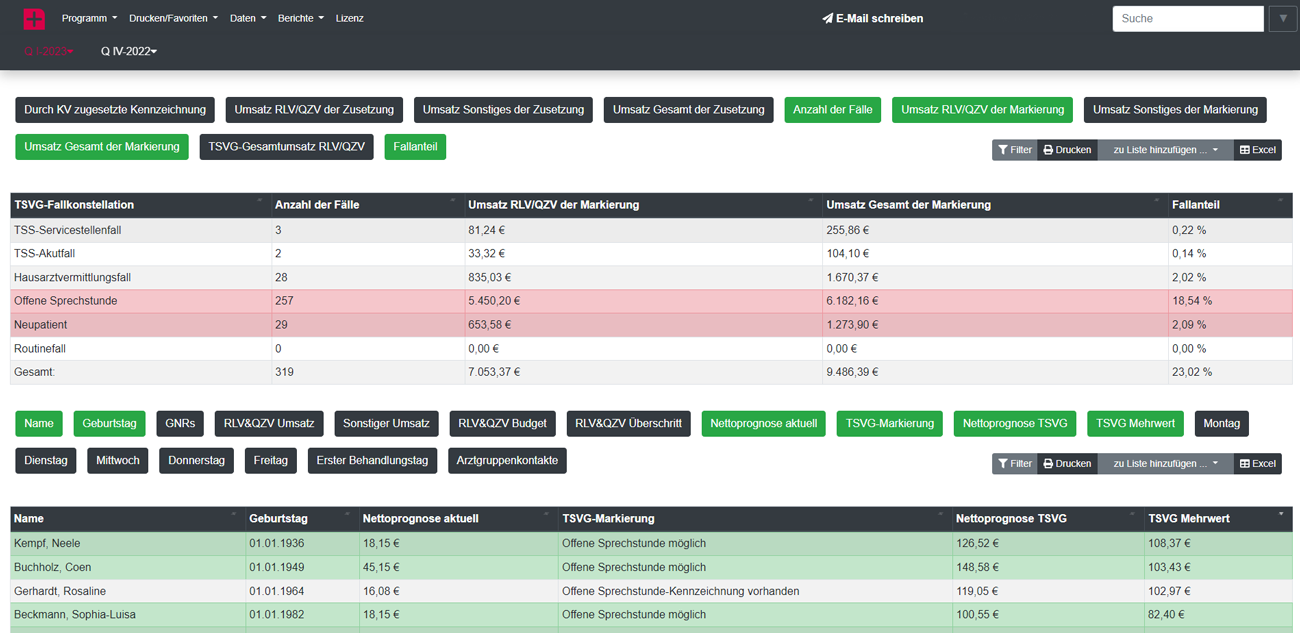Image resolution: width=1300 pixels, height=633 pixels.
Task: Click the red cross app logo
Action: [34, 18]
